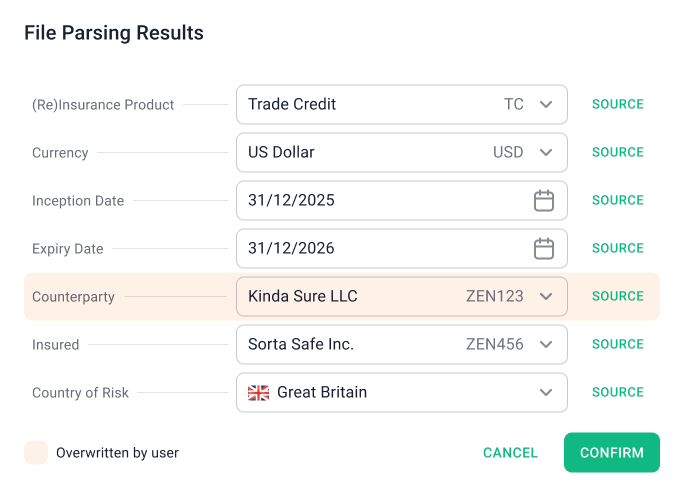Open Source link for Expiry Date
The height and width of the screenshot is (497, 684).
pos(617,248)
